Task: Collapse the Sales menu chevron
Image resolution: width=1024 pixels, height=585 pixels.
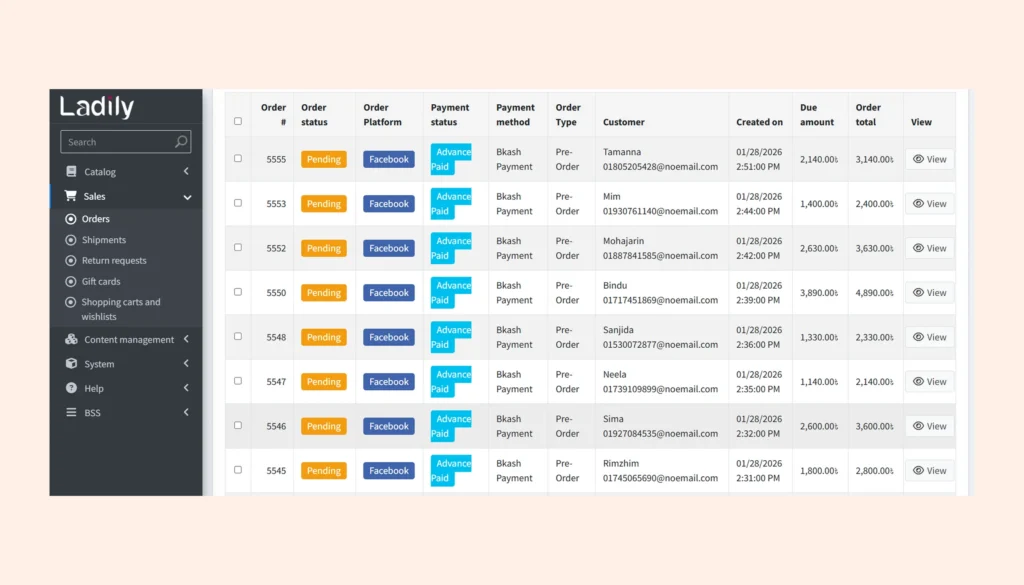Action: pos(187,197)
